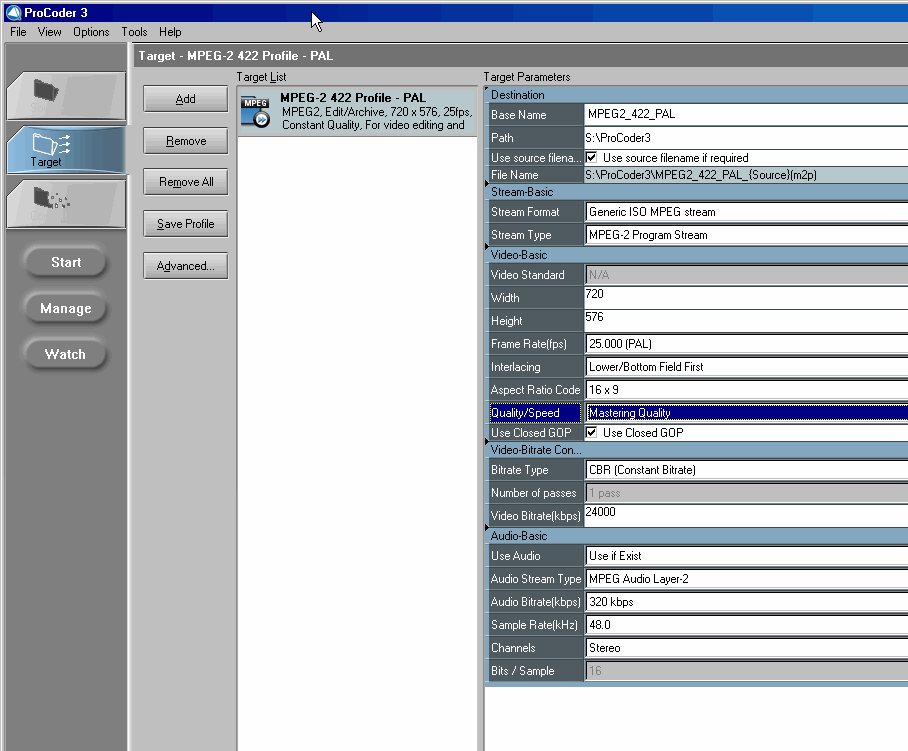Collapse the Video-Basic section
The width and height of the screenshot is (908, 751).
(487, 248)
